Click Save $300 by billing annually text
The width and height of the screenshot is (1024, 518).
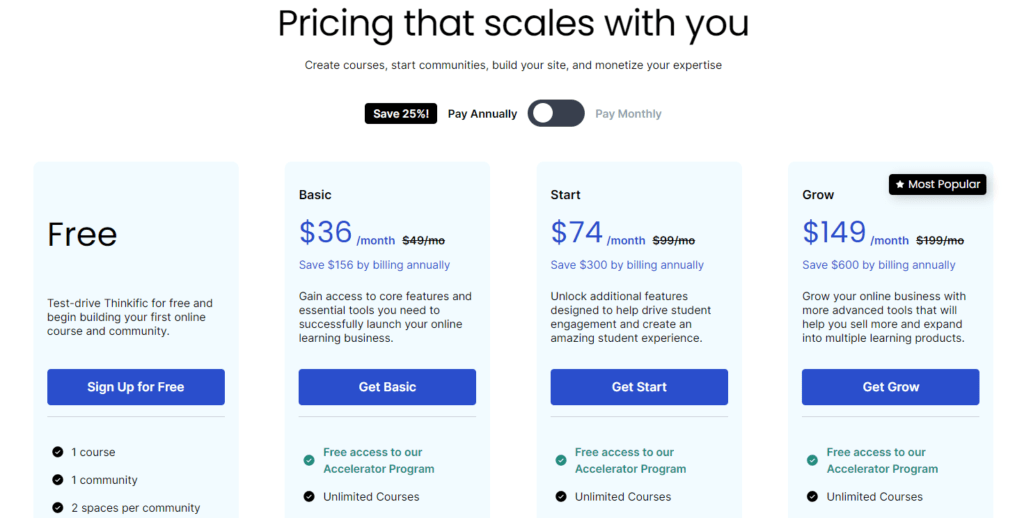tap(627, 265)
